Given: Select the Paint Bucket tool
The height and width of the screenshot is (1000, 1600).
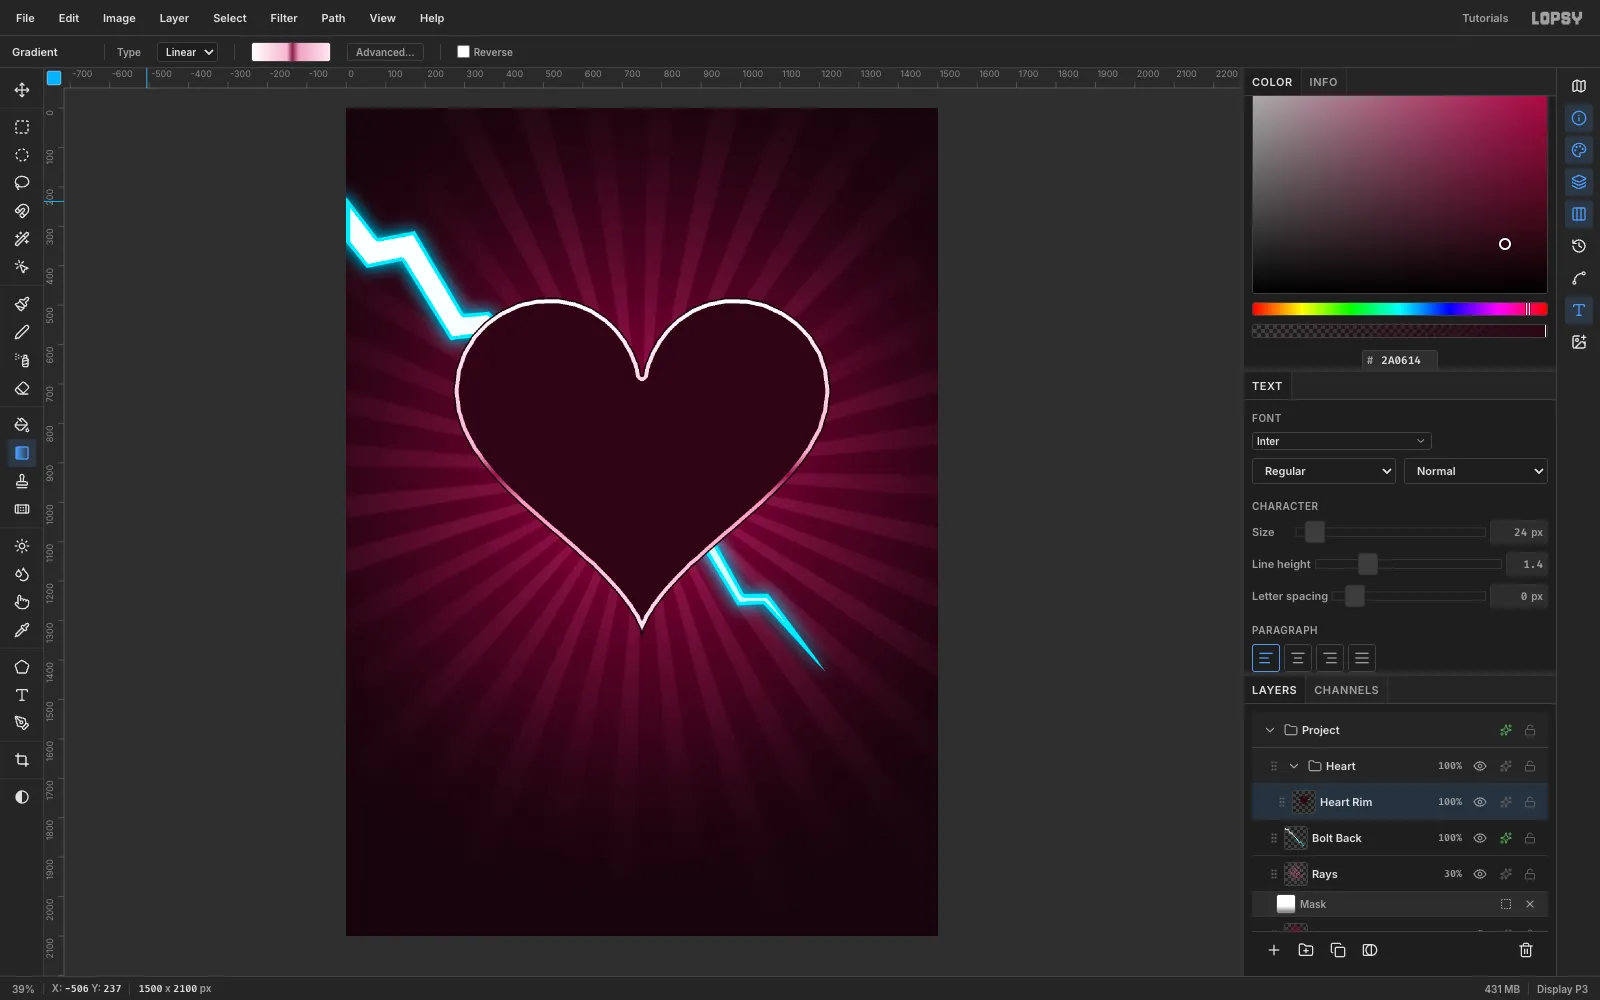Looking at the screenshot, I should [x=22, y=425].
